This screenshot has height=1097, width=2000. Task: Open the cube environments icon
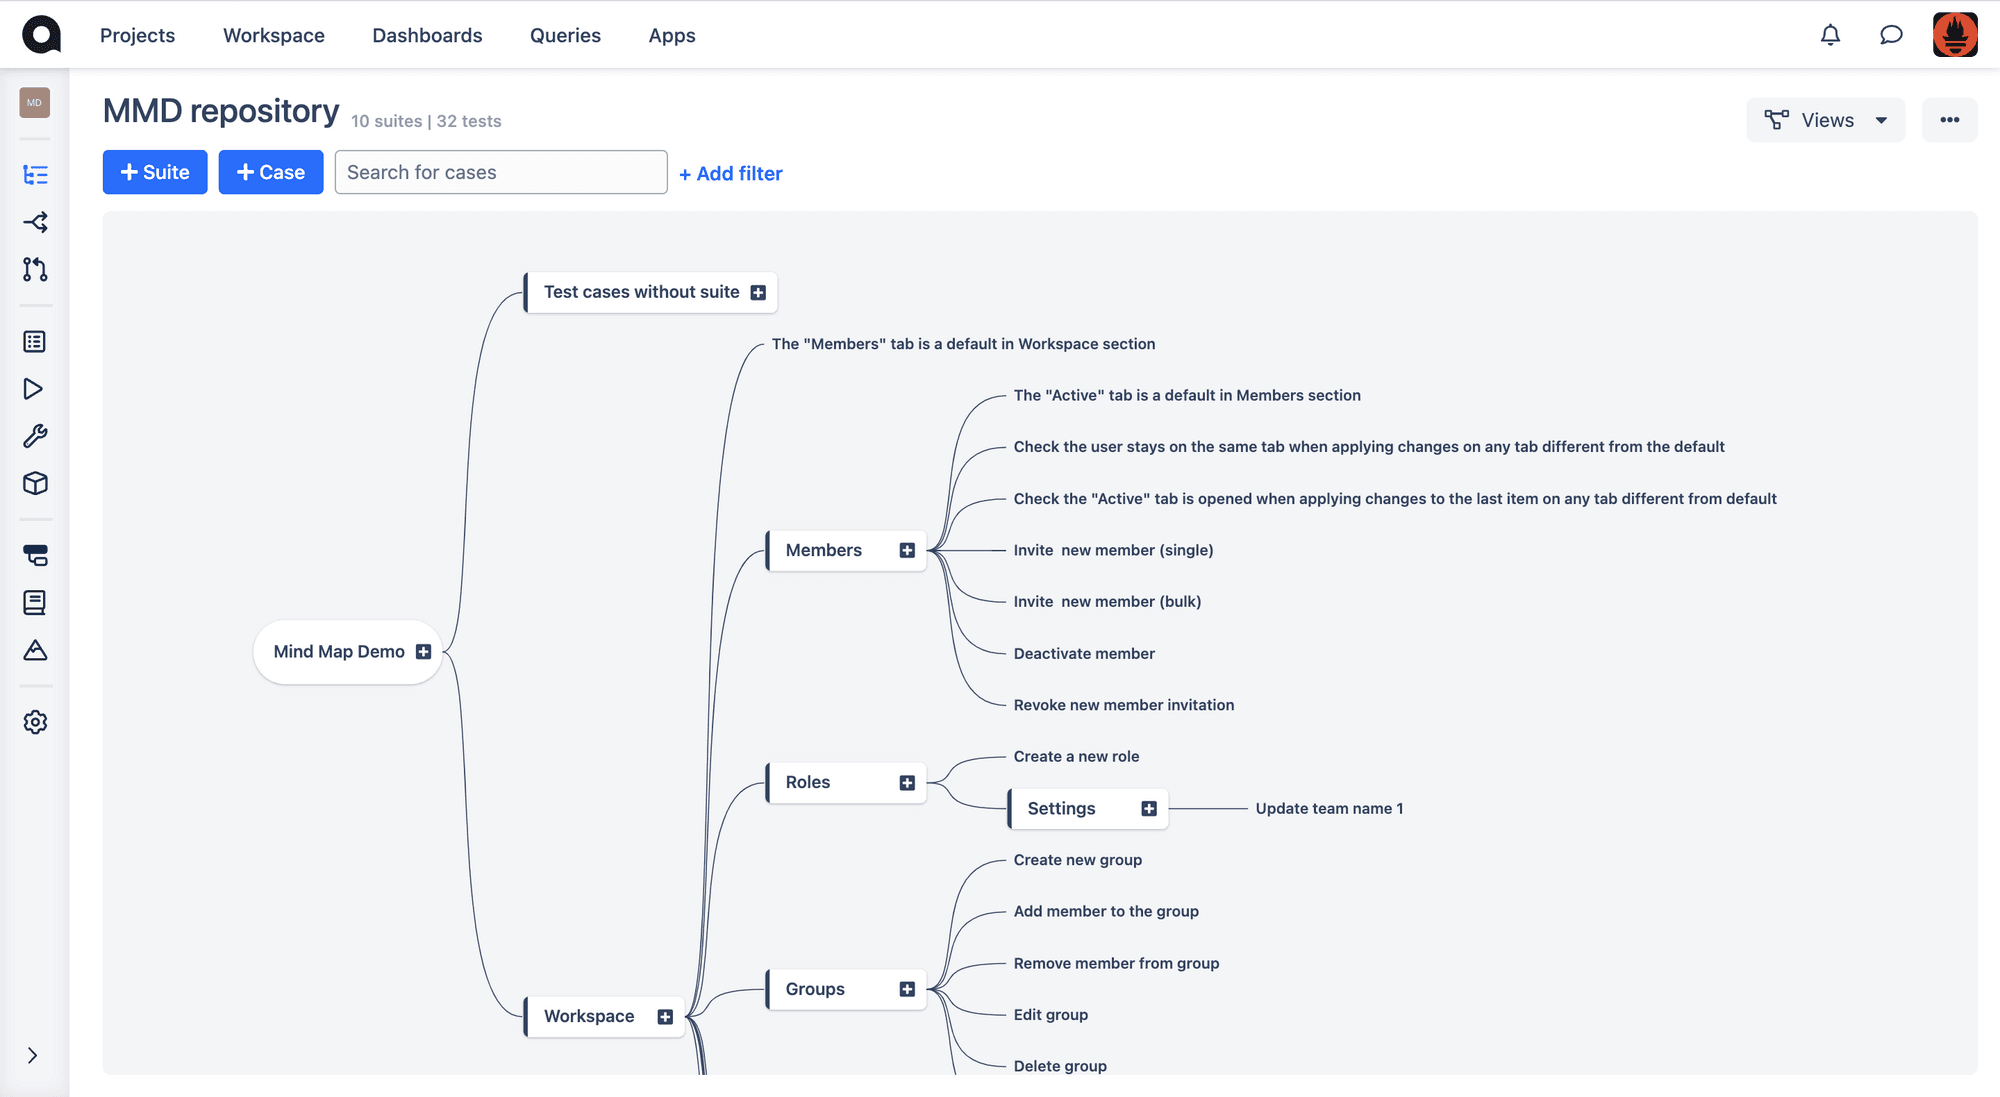tap(35, 484)
